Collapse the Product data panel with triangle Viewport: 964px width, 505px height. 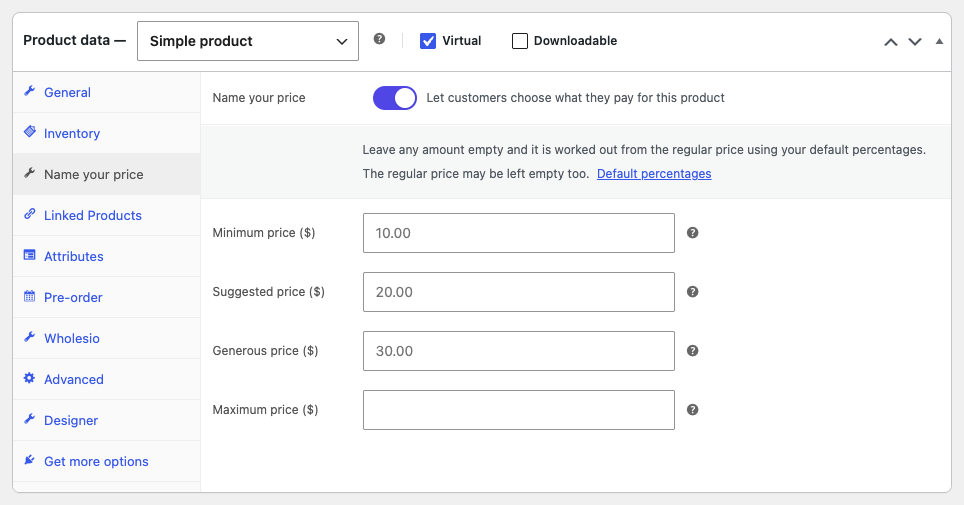click(939, 41)
